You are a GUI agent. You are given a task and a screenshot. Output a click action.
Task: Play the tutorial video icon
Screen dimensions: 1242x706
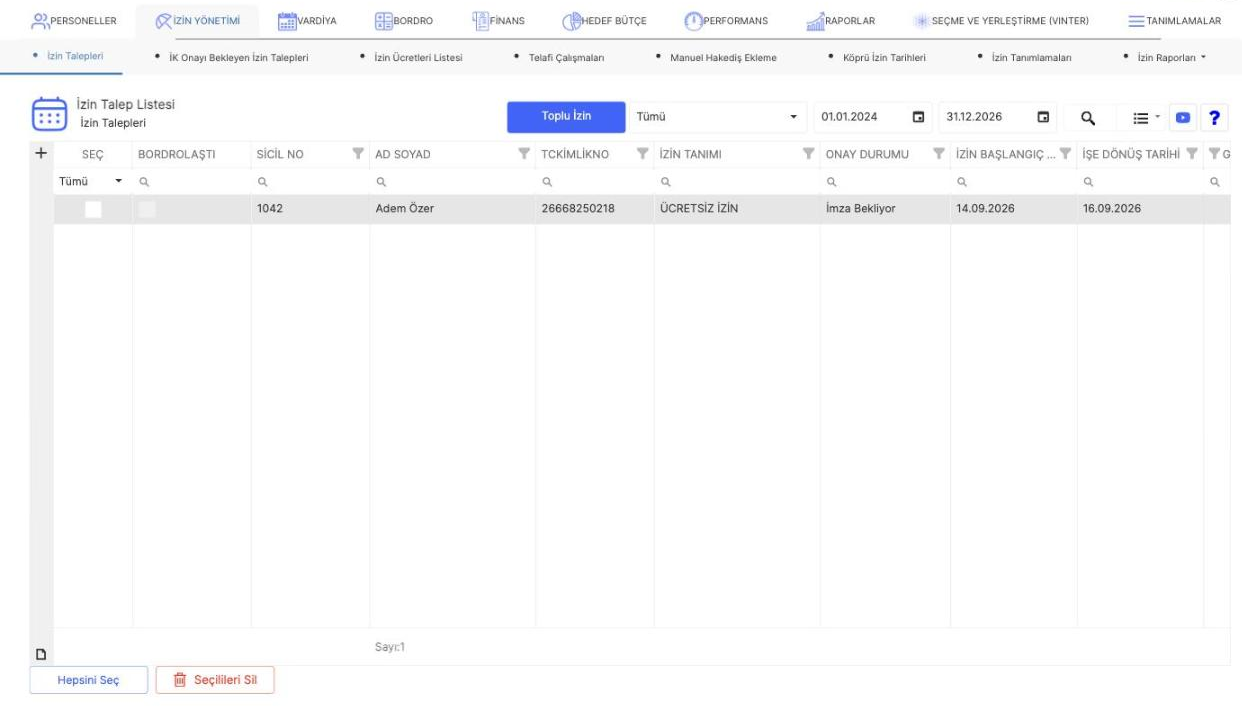1183,118
